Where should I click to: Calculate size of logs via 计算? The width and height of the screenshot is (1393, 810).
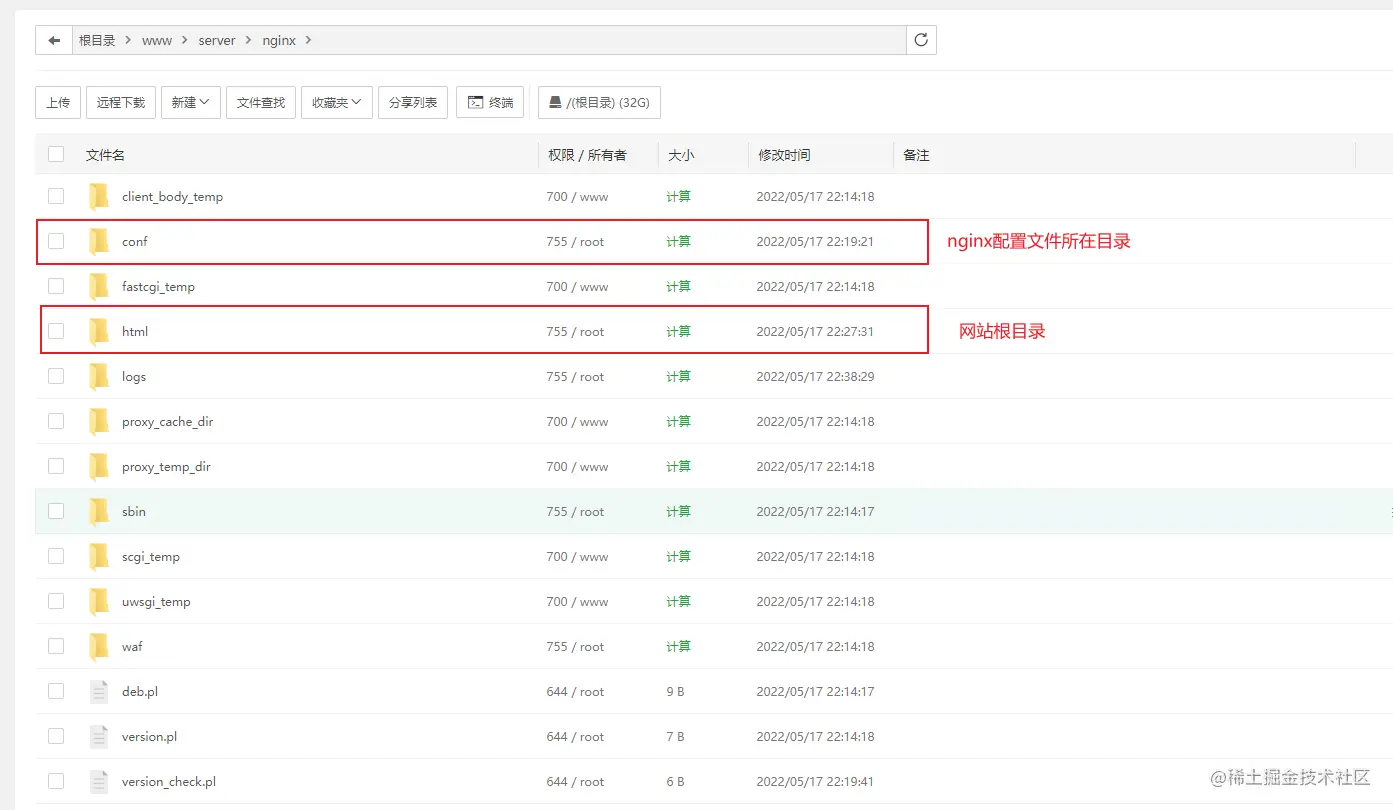678,376
